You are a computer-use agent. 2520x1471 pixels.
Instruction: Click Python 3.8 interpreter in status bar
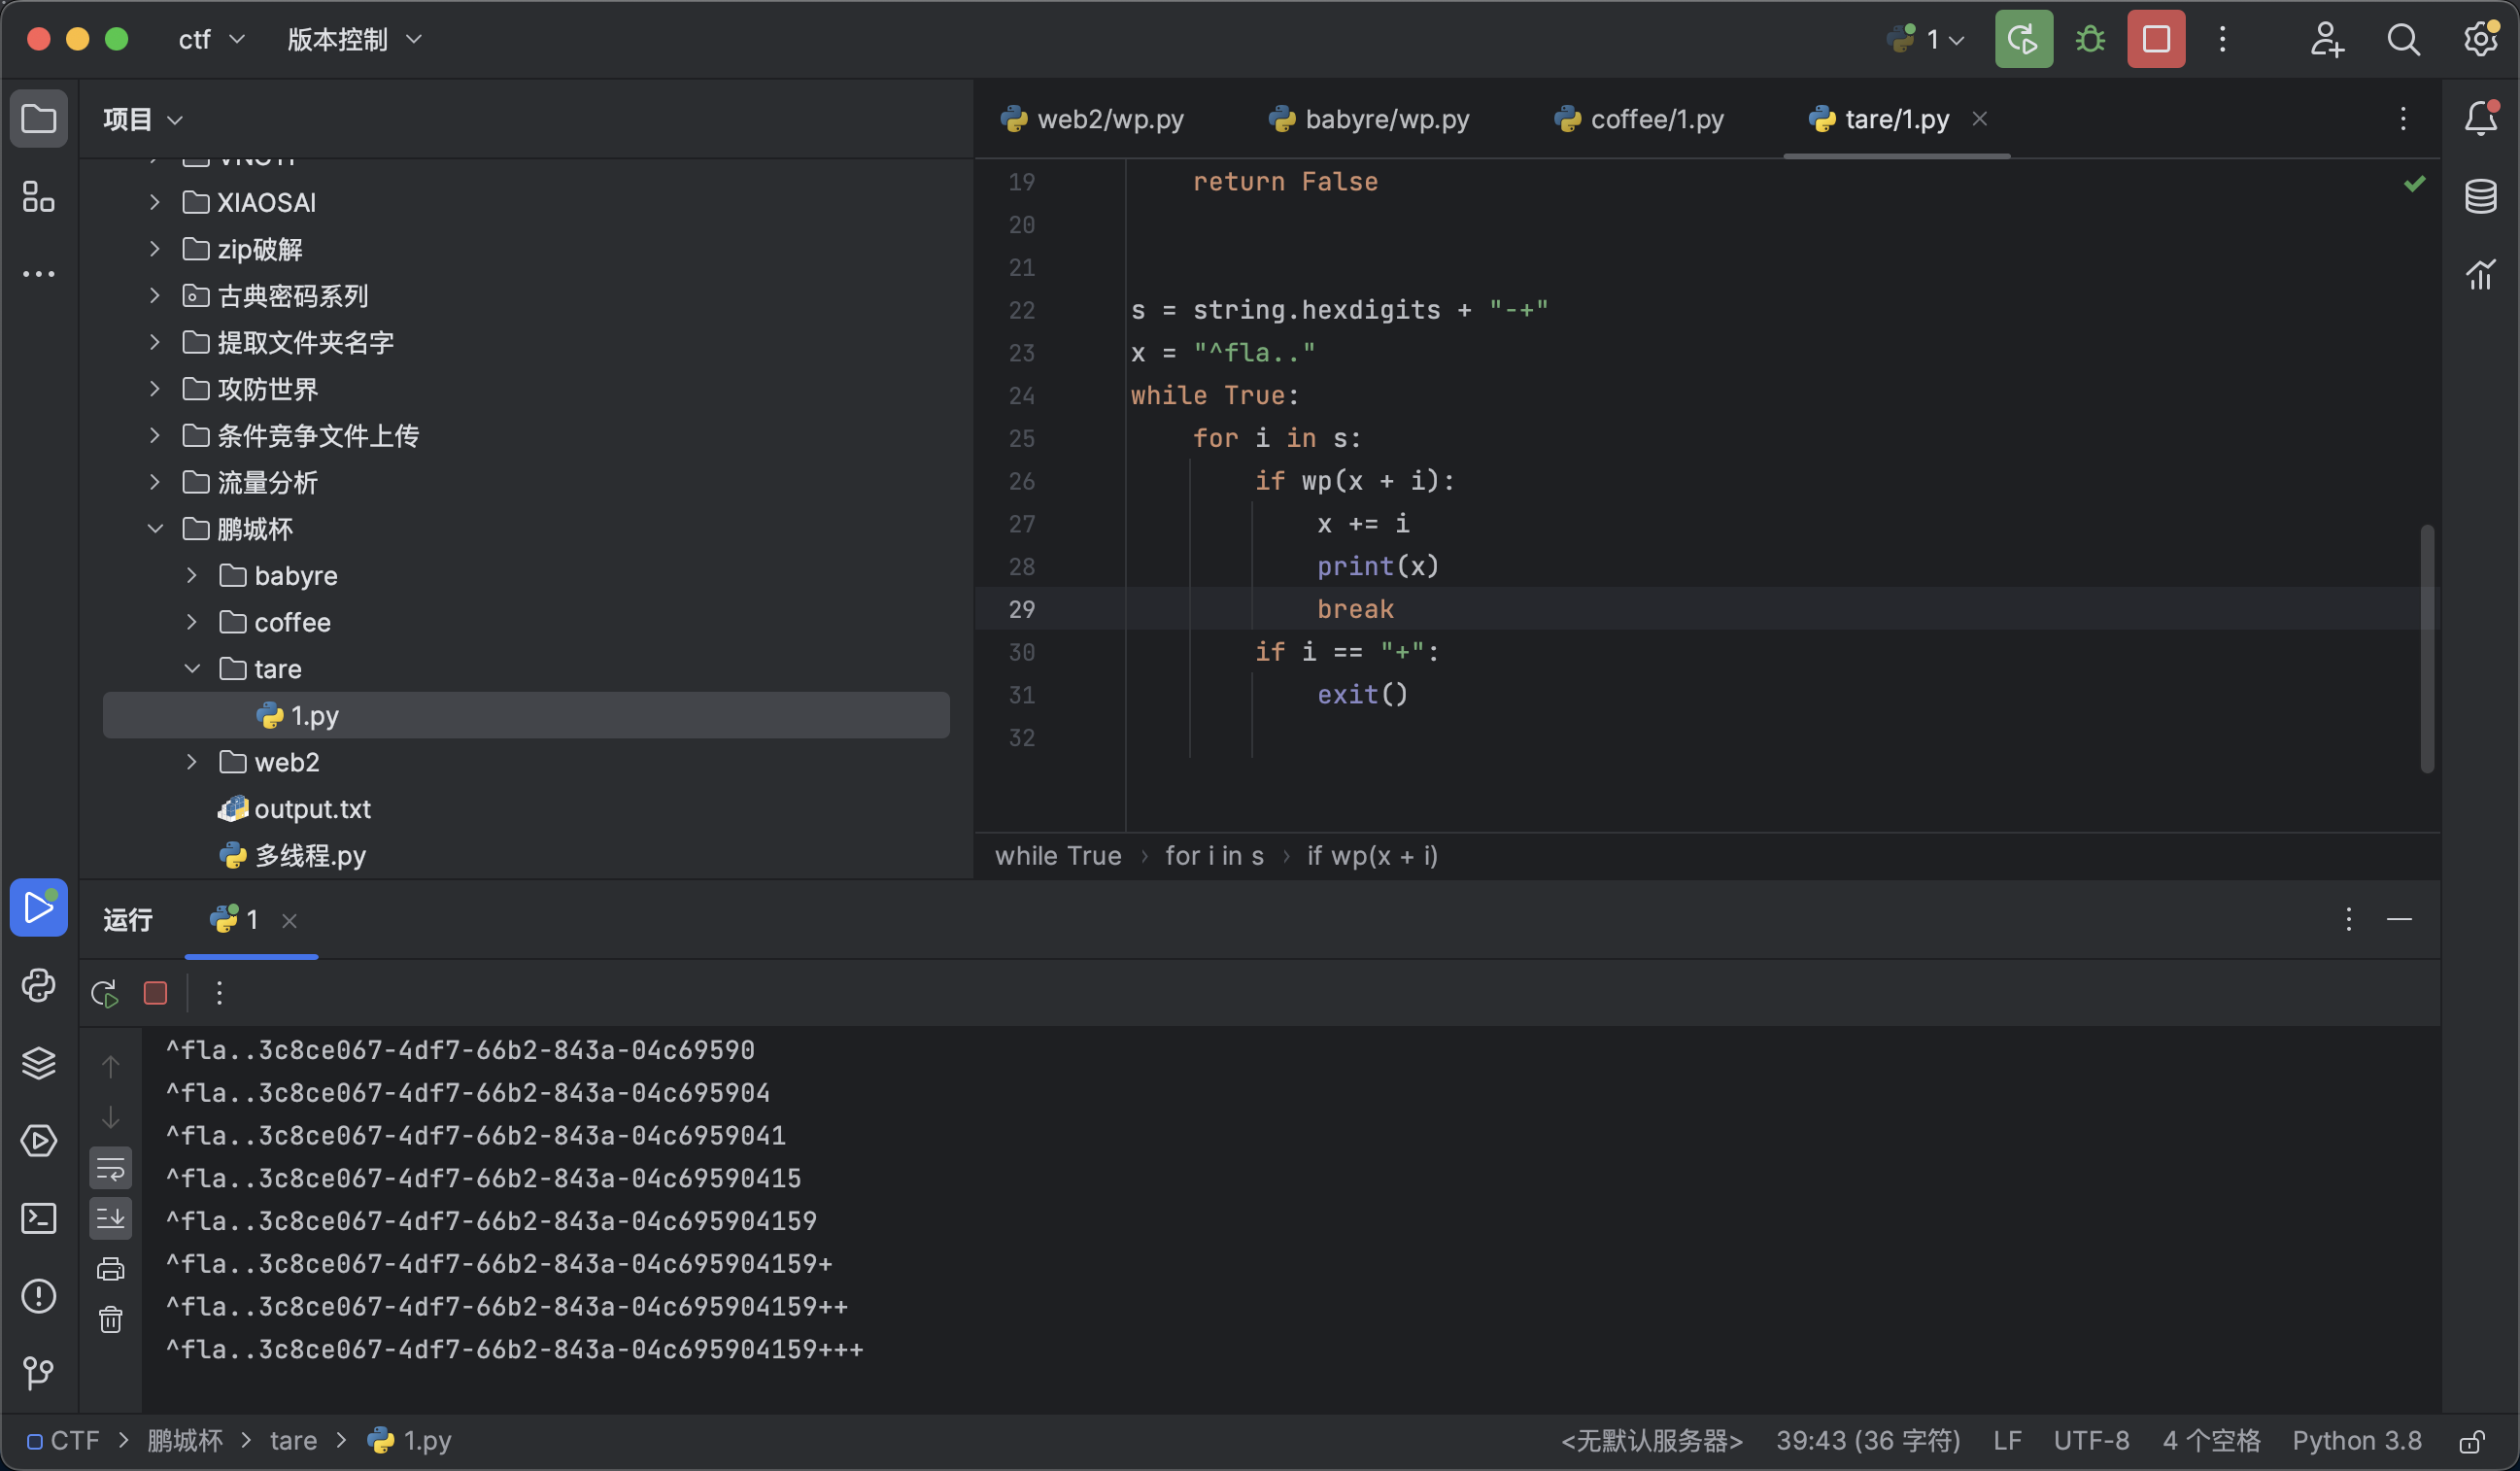pyautogui.click(x=2357, y=1441)
